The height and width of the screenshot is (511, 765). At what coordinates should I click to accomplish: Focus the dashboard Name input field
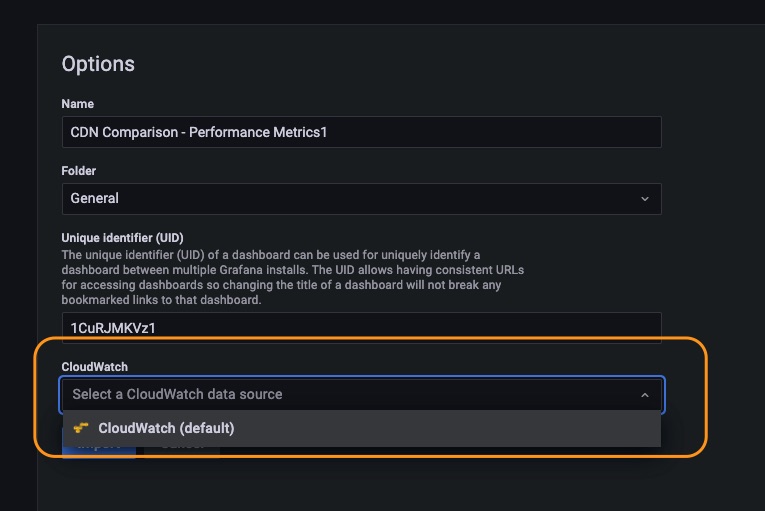pos(362,132)
